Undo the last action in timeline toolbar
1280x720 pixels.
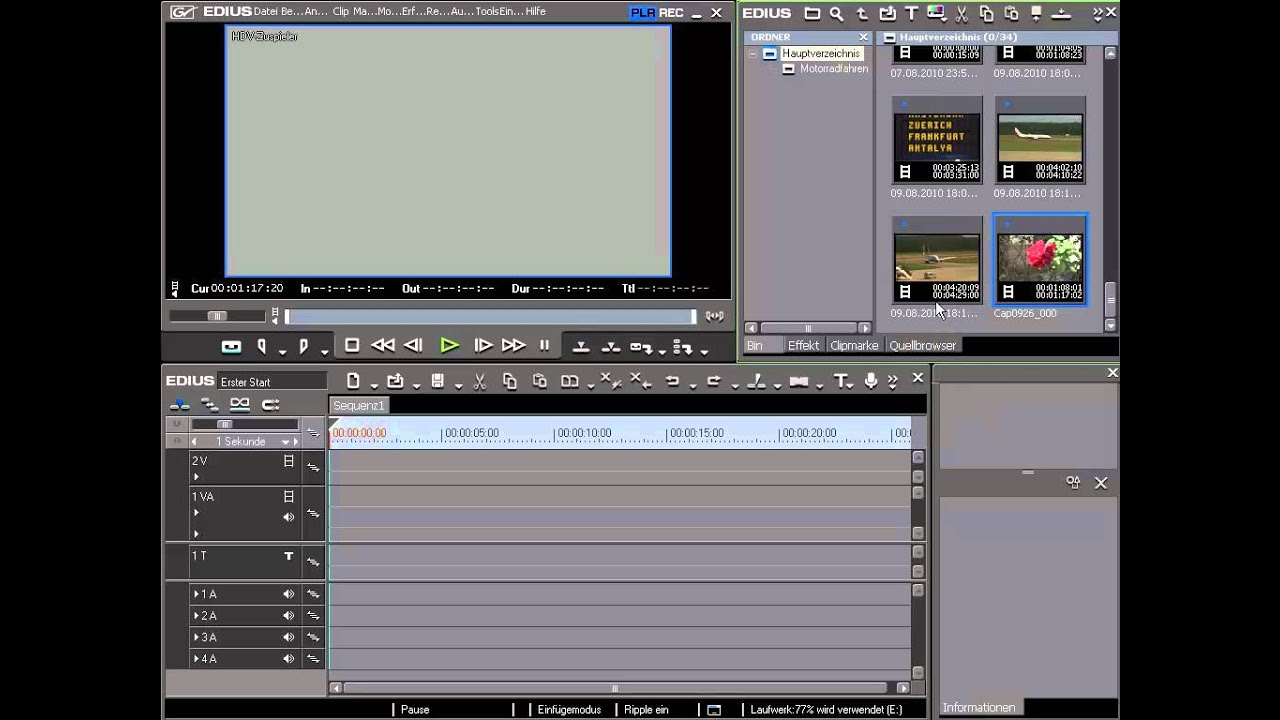coord(672,381)
